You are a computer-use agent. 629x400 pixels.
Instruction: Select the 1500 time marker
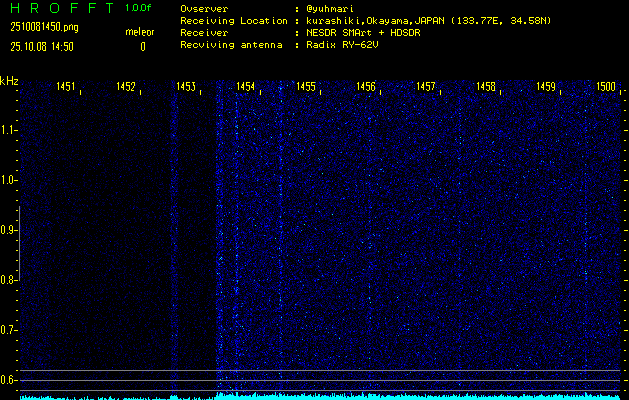606,88
